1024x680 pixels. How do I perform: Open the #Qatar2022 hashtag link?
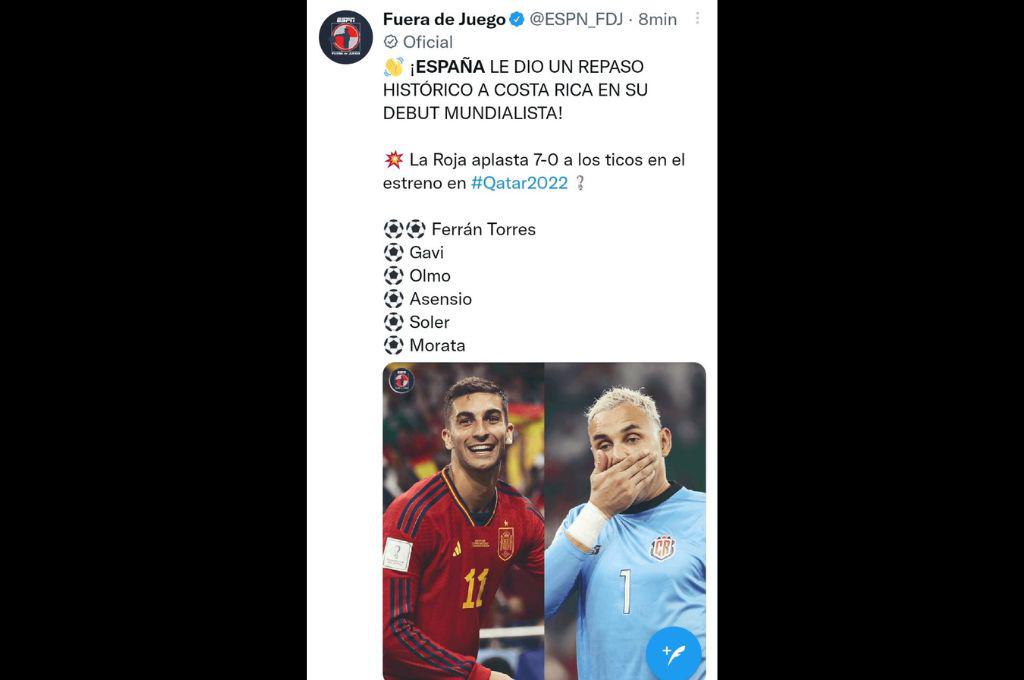pos(520,183)
